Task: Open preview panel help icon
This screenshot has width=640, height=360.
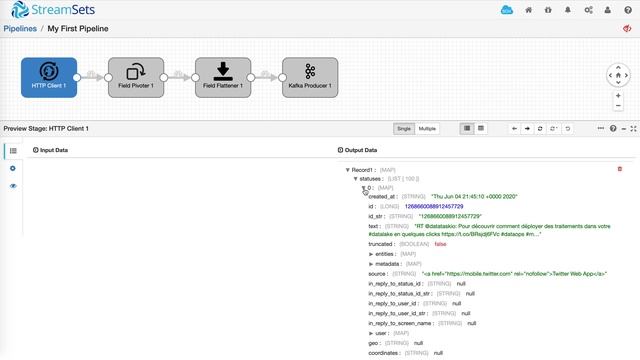Action: click(x=613, y=129)
